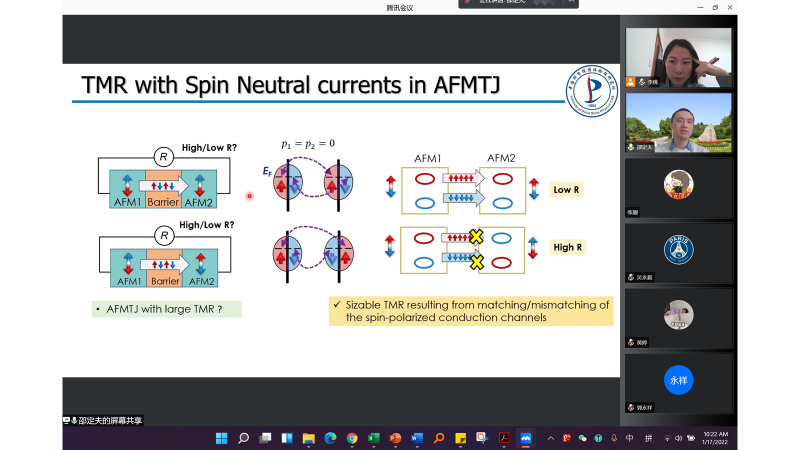
Task: Expand the system tray hidden icons chevron
Action: tap(549, 438)
